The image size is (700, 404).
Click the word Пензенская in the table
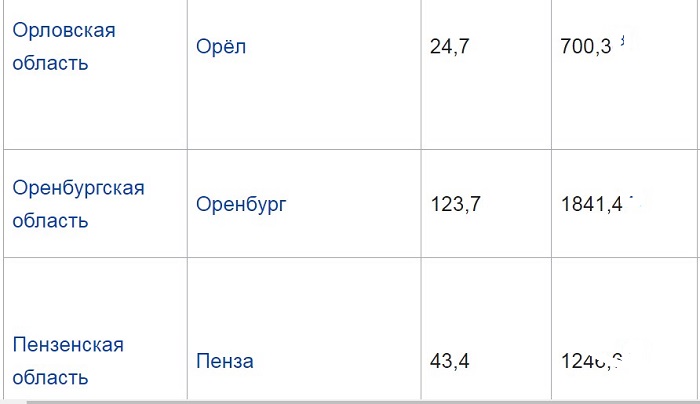click(68, 344)
